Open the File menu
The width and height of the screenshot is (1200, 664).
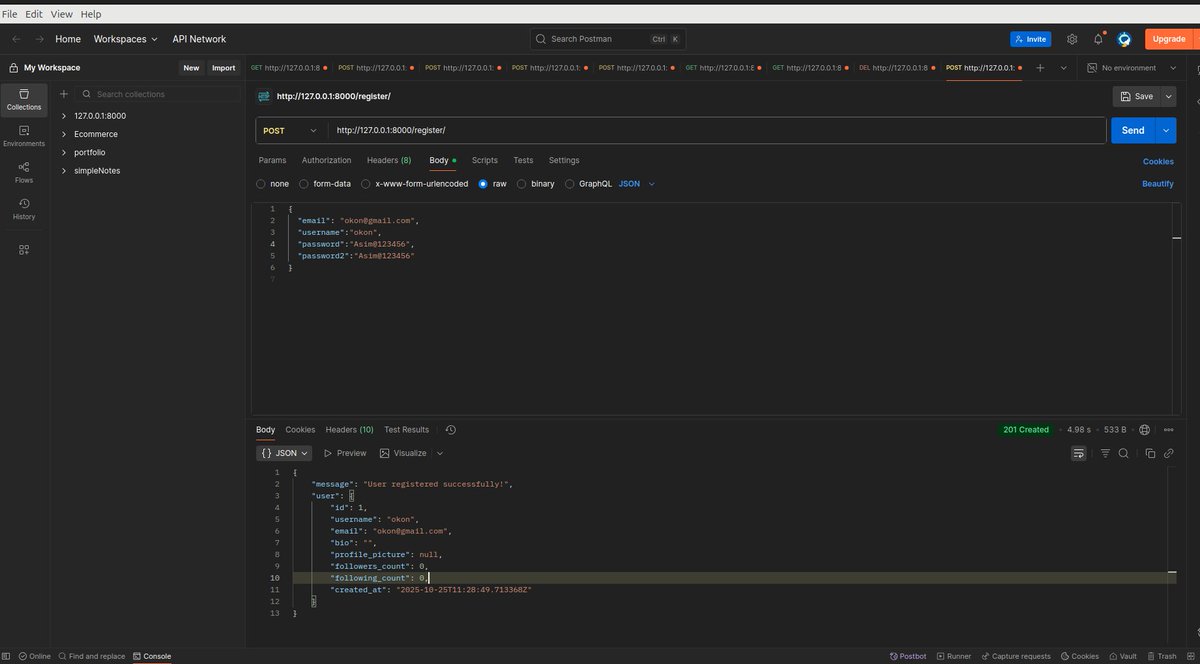pos(10,14)
